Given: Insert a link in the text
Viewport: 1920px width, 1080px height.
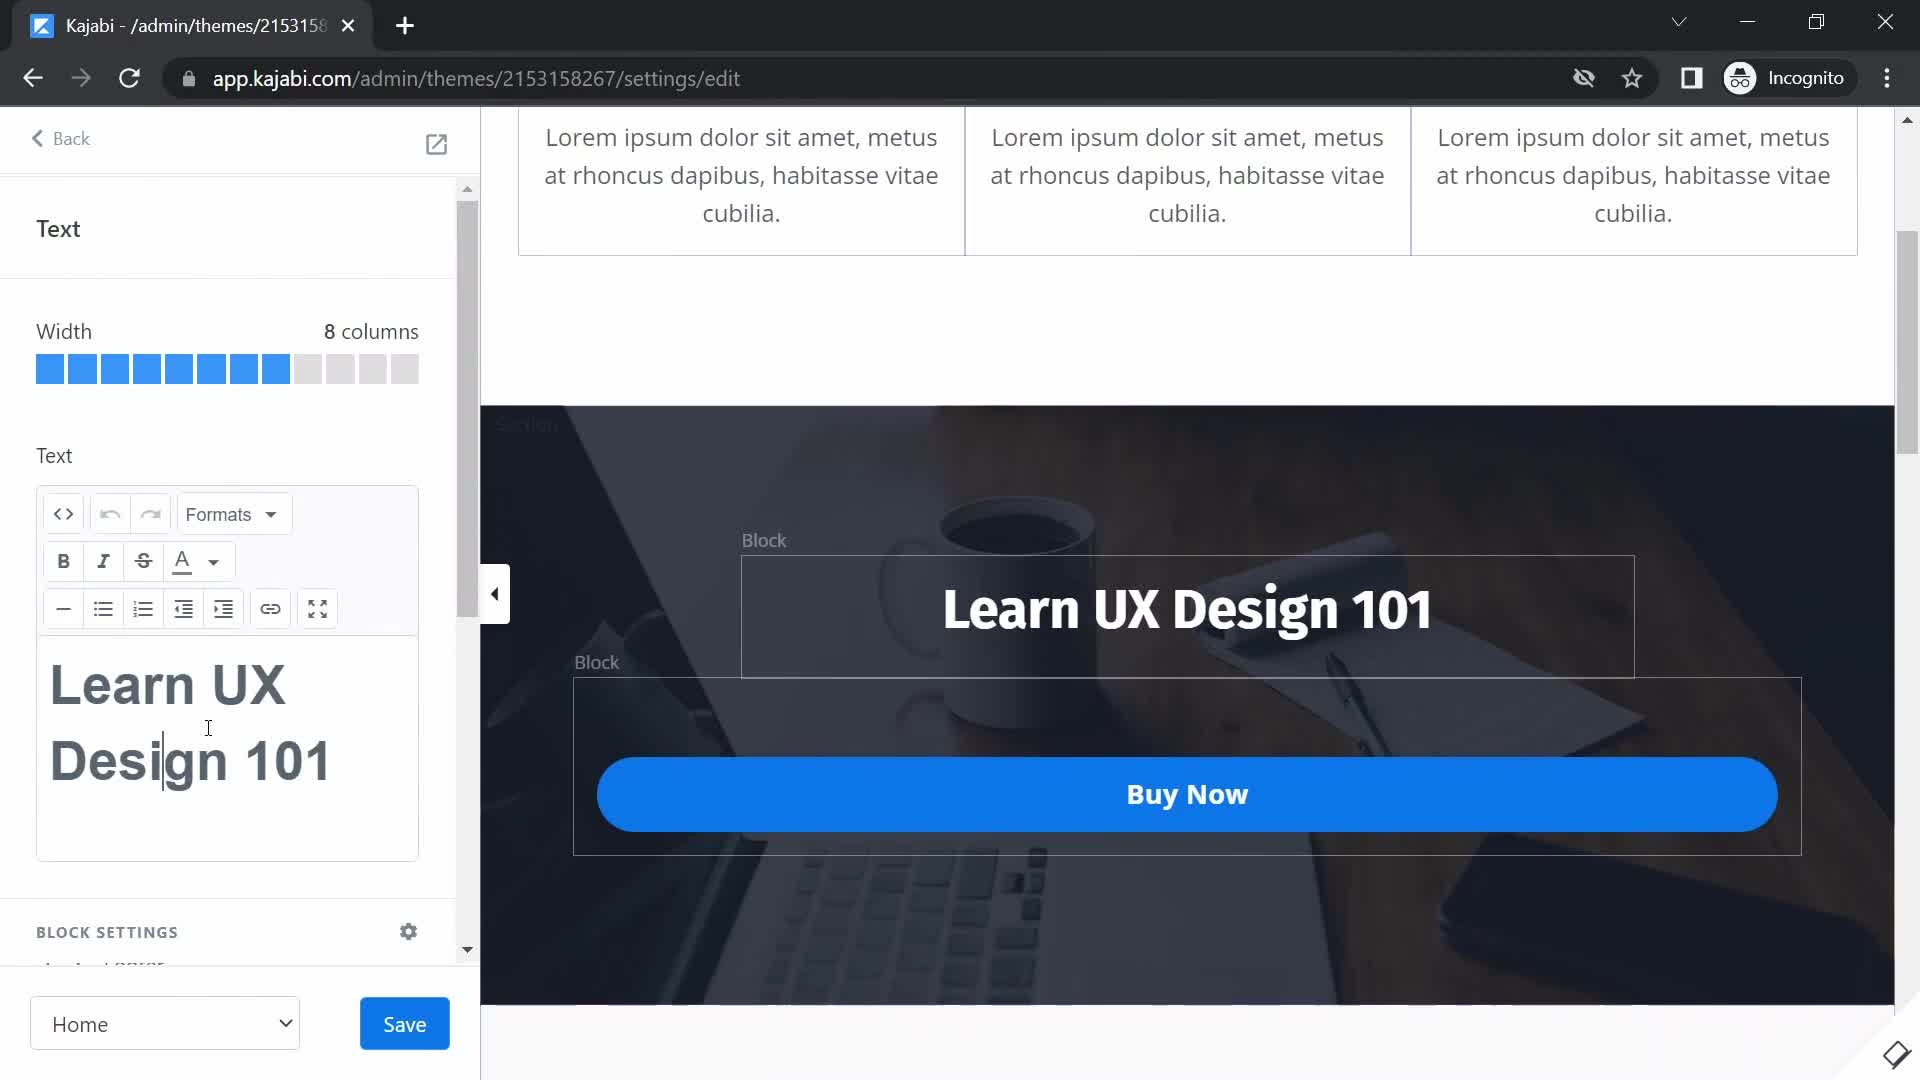Looking at the screenshot, I should click(270, 609).
